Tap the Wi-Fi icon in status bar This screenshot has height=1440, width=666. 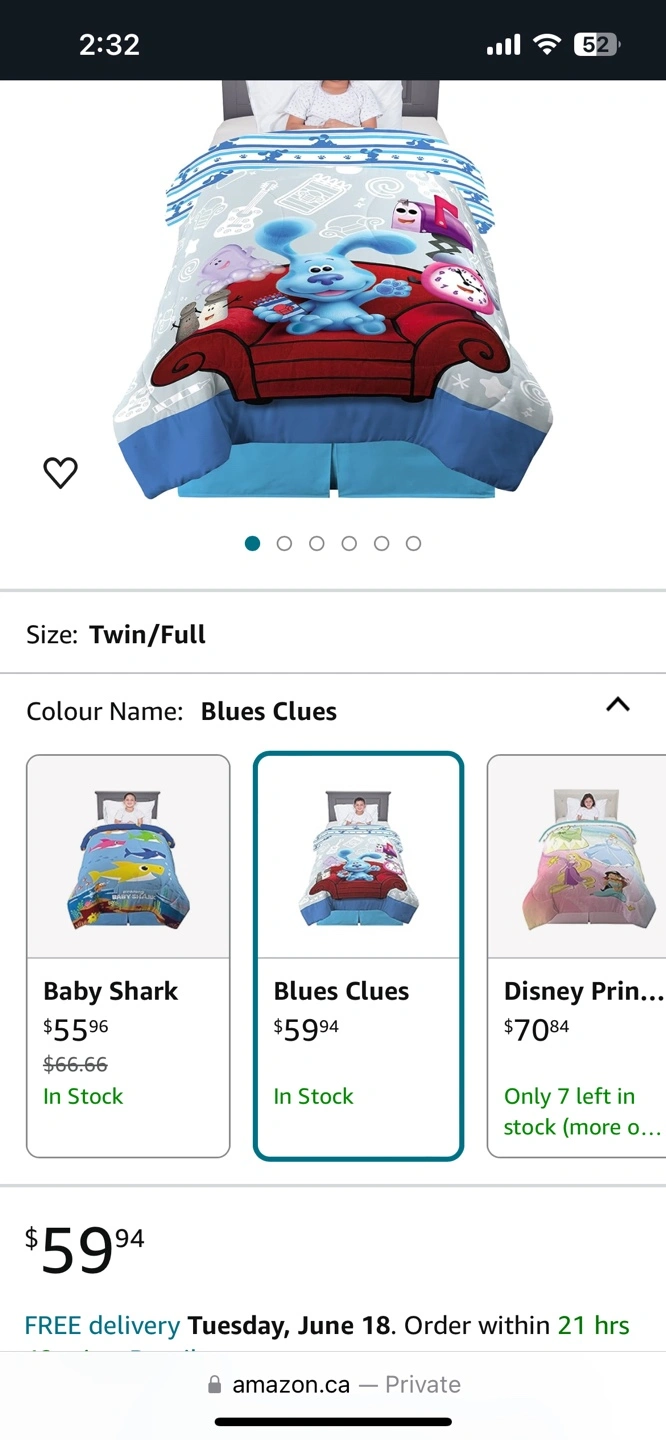pos(547,45)
